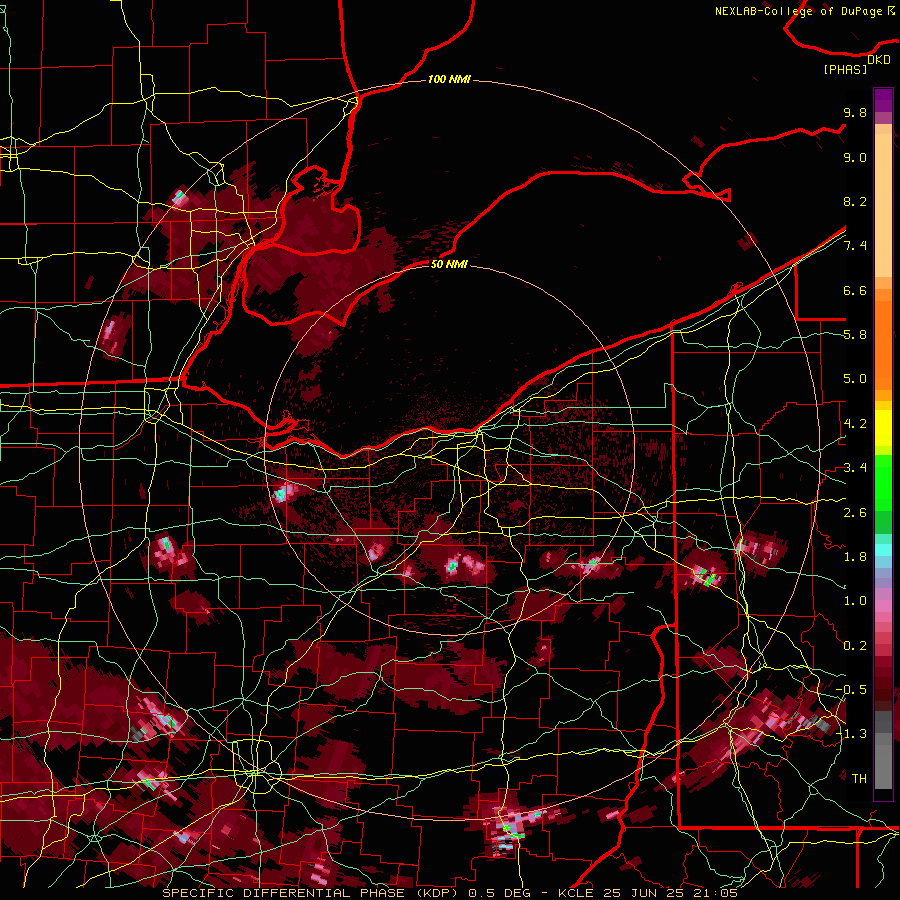Pick the bright yellow segment of the color bar

(883, 428)
